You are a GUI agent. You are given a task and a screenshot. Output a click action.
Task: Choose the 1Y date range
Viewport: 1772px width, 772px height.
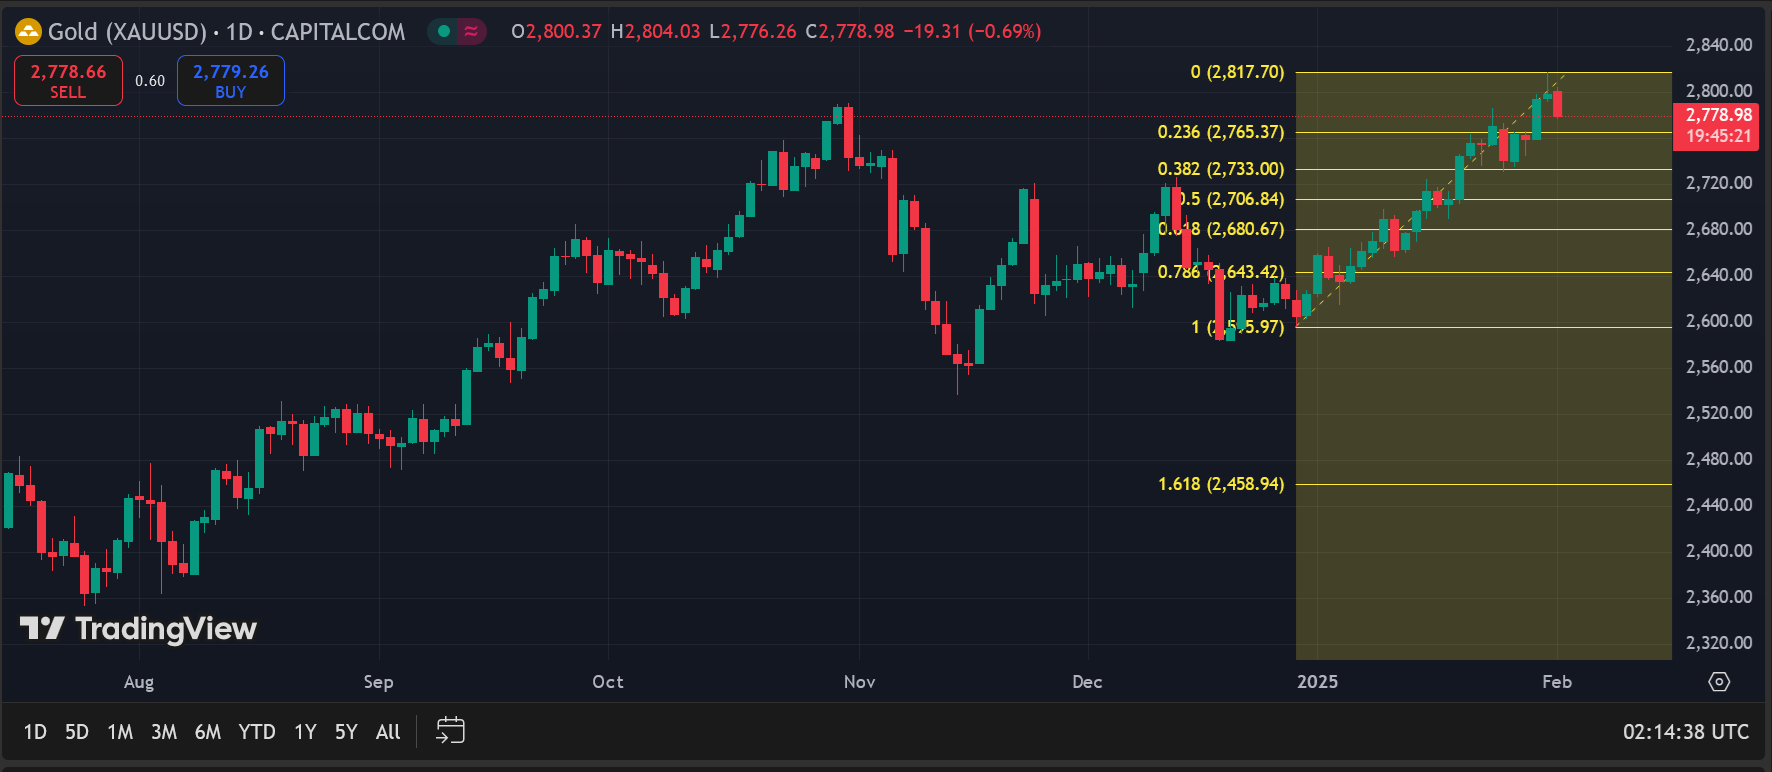(305, 732)
